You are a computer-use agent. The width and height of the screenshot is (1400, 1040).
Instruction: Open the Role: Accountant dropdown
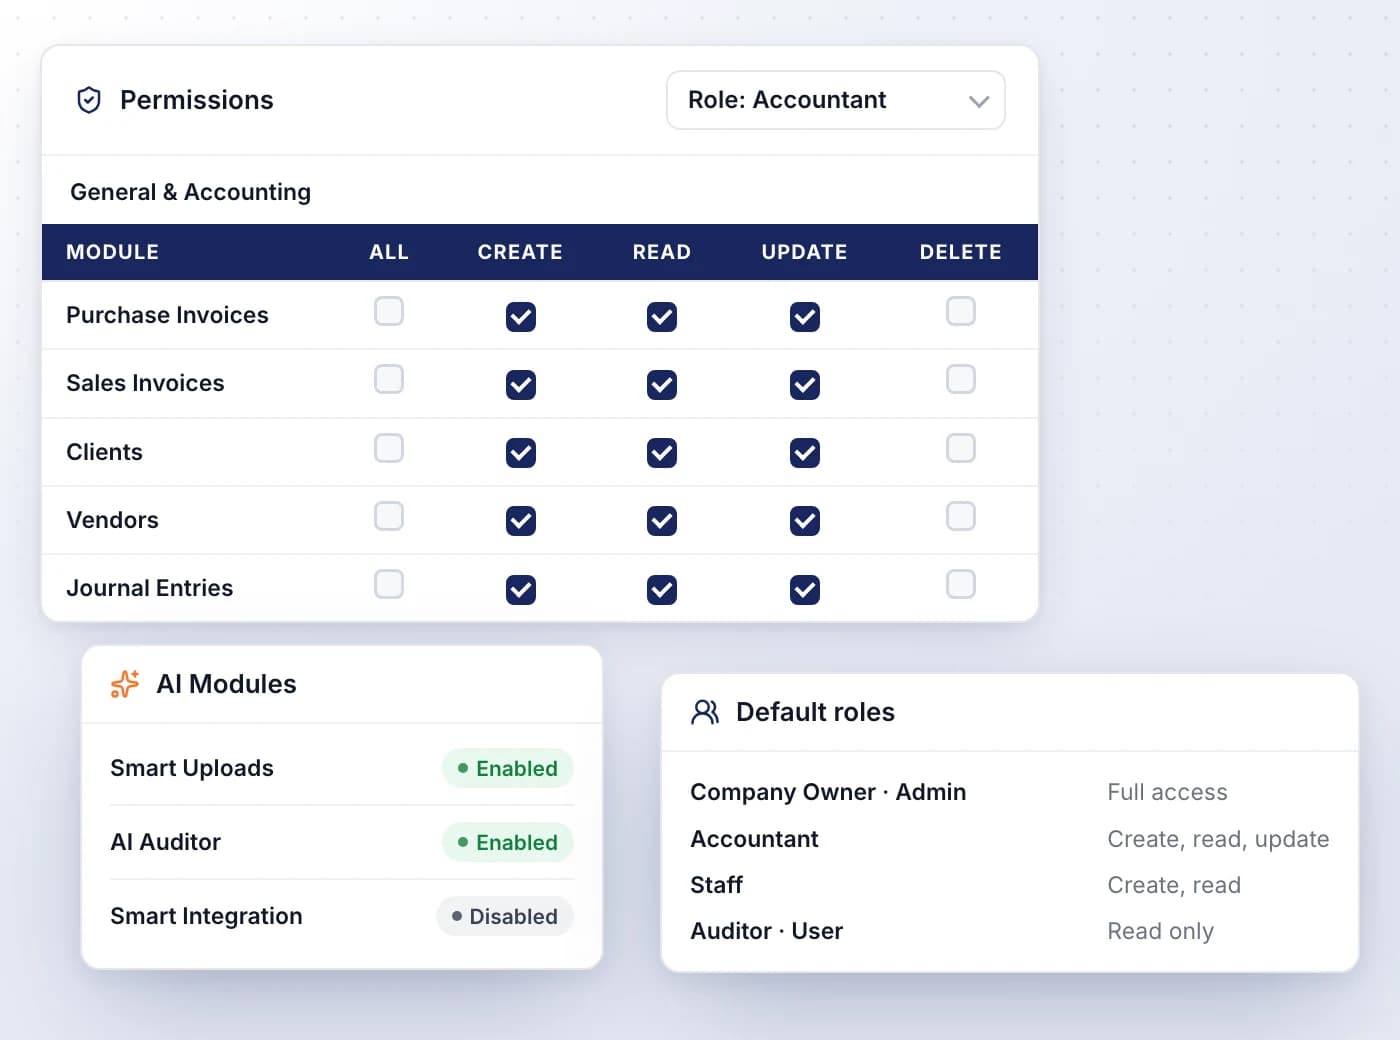tap(836, 100)
